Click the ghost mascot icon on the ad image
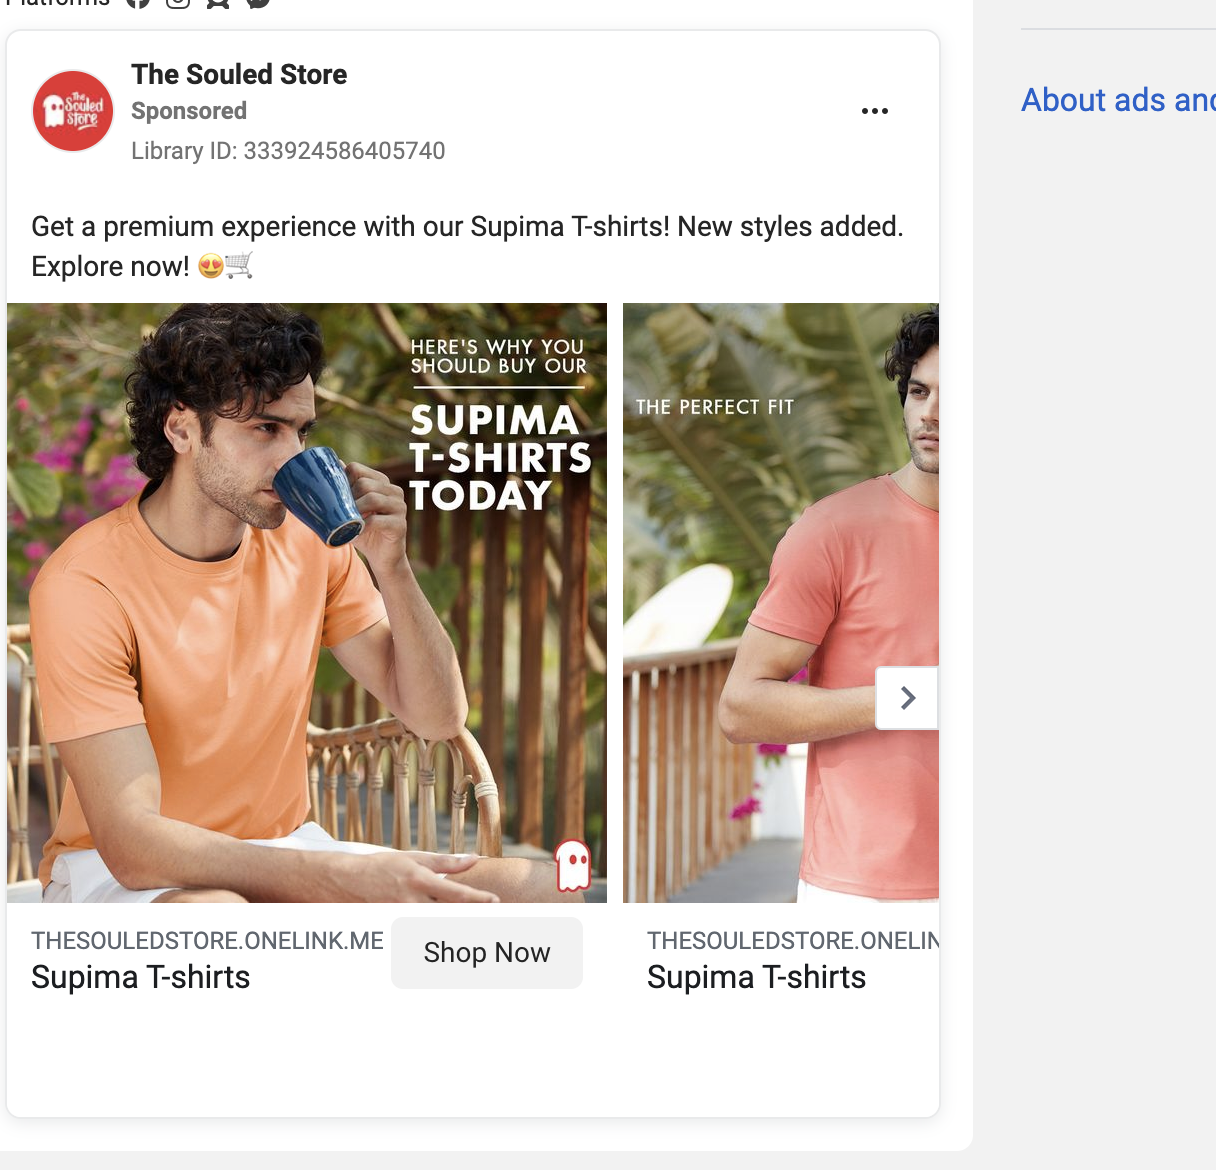The height and width of the screenshot is (1170, 1216). pyautogui.click(x=573, y=864)
